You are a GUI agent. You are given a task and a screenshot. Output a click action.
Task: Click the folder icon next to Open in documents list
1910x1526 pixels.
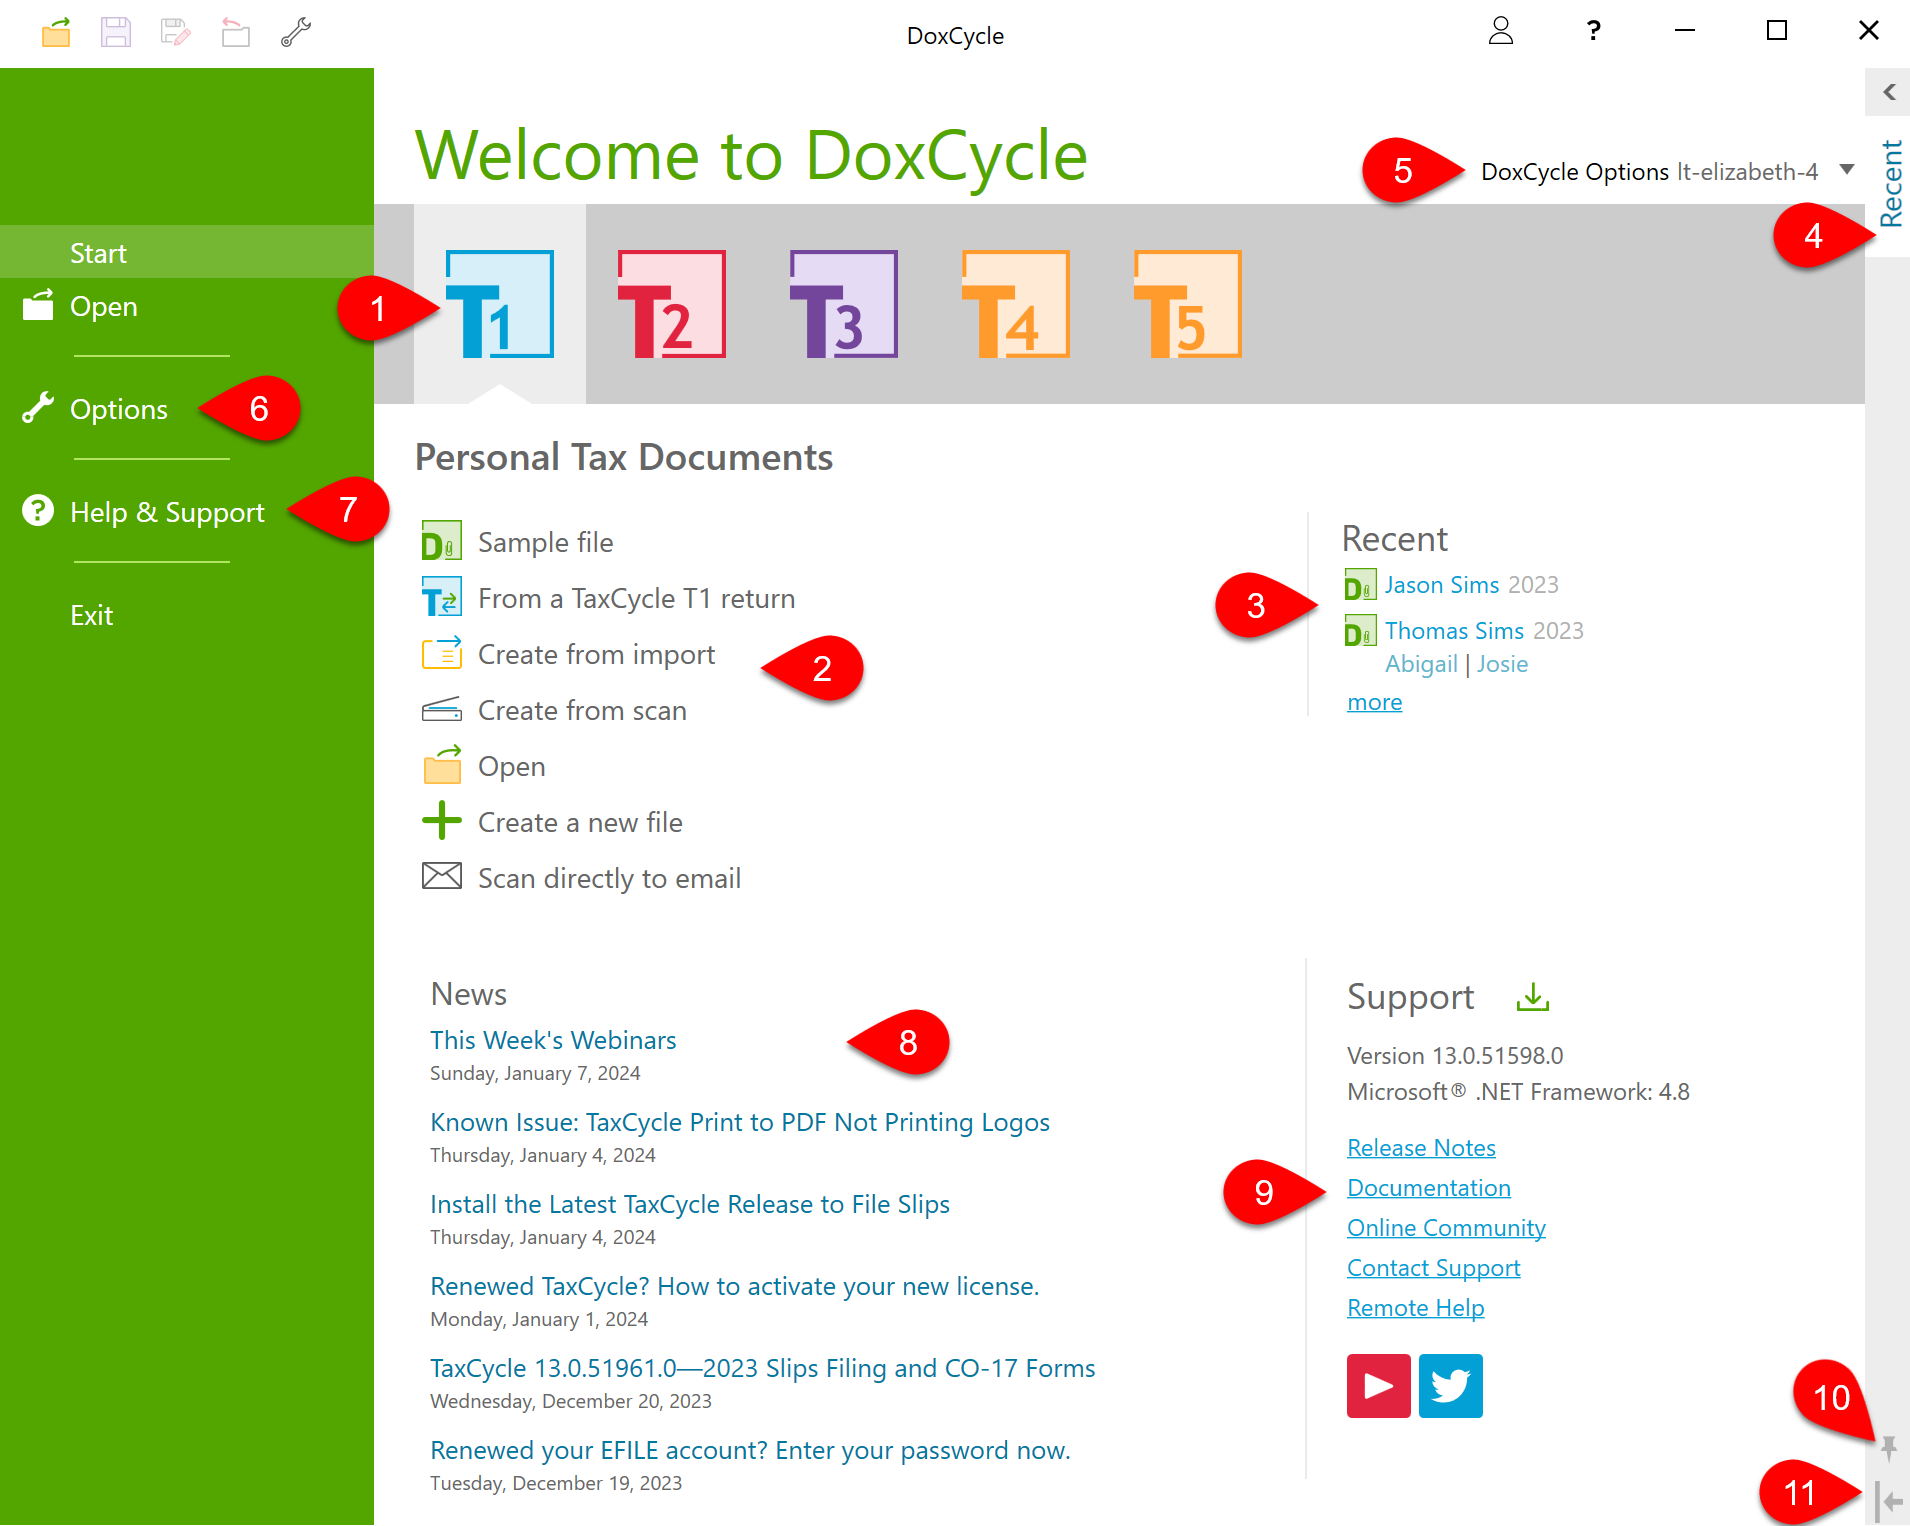441,765
